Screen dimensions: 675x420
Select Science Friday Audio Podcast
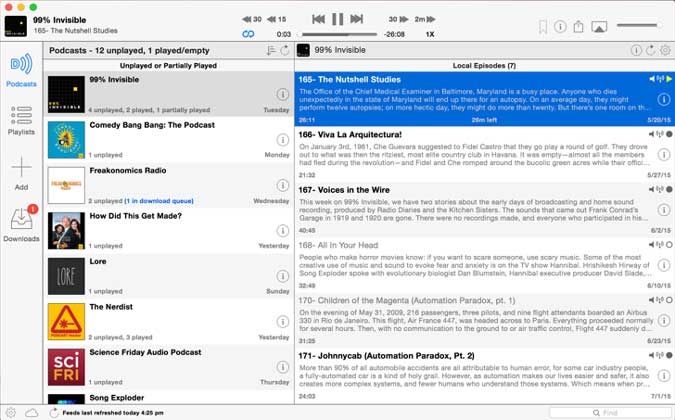(168, 367)
